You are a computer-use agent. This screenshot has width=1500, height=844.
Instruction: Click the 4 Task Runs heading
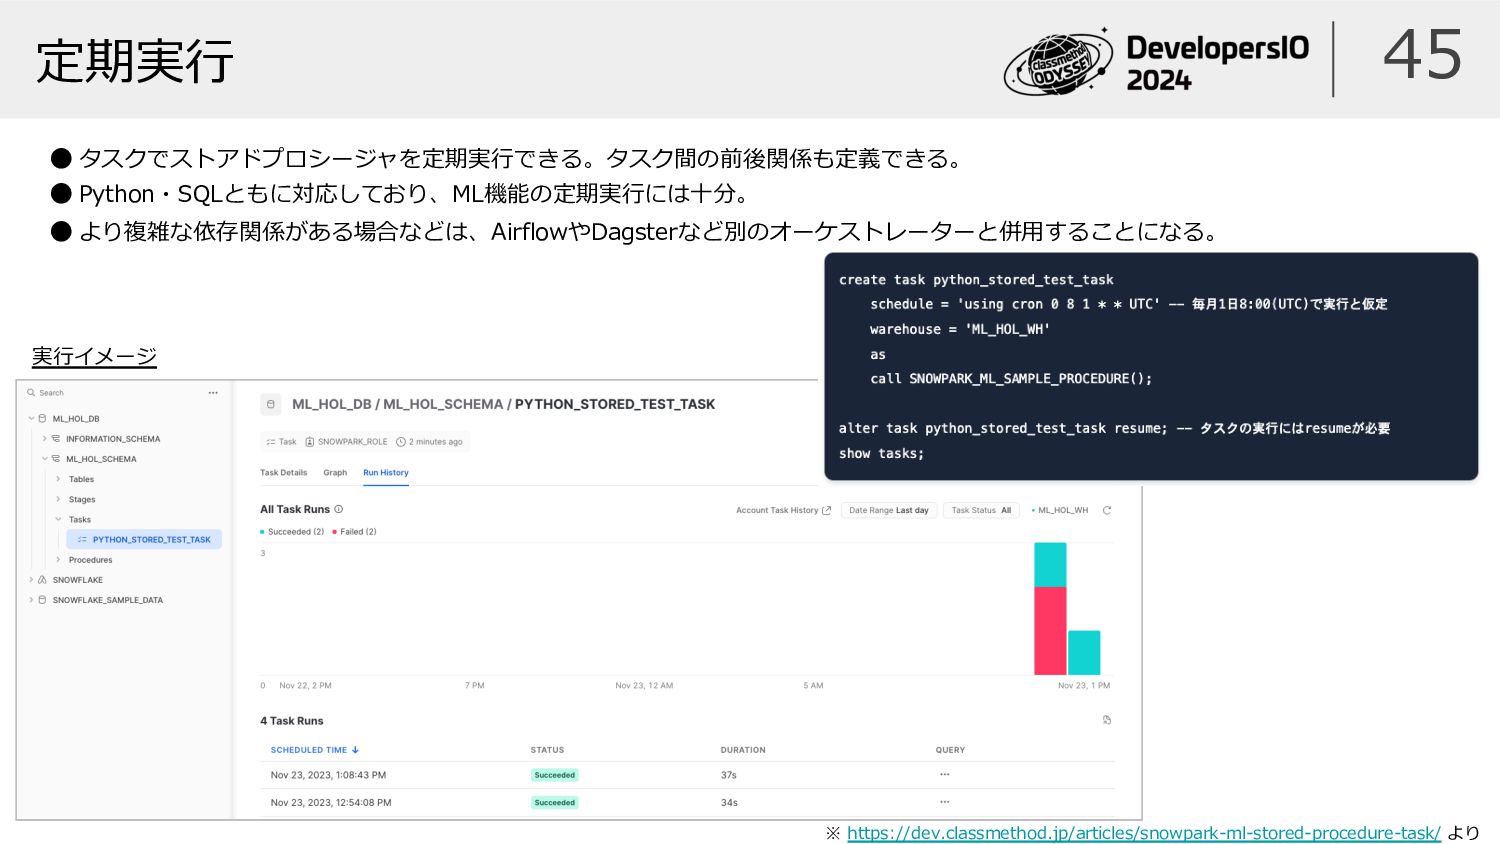pyautogui.click(x=292, y=721)
